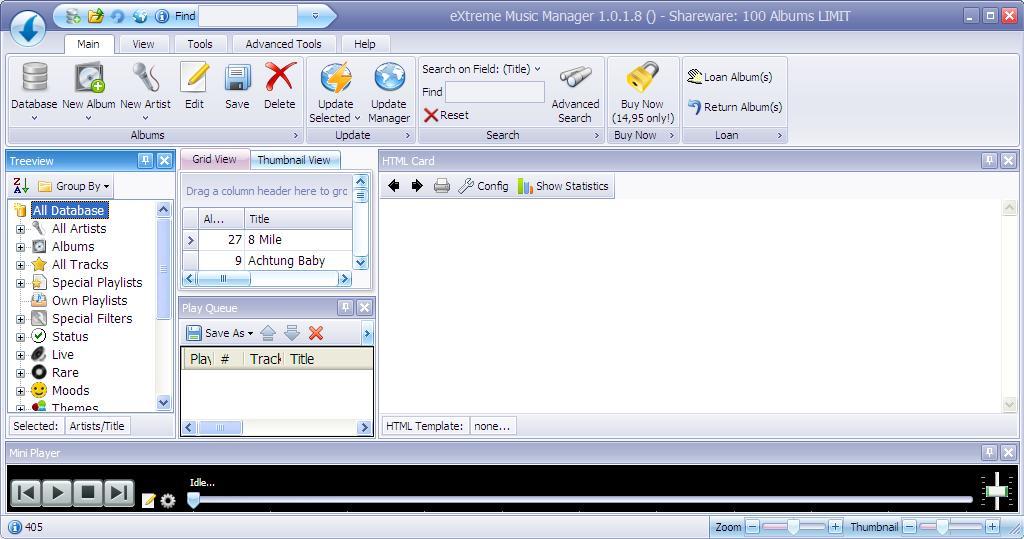Increase zoom with plus button

point(835,527)
